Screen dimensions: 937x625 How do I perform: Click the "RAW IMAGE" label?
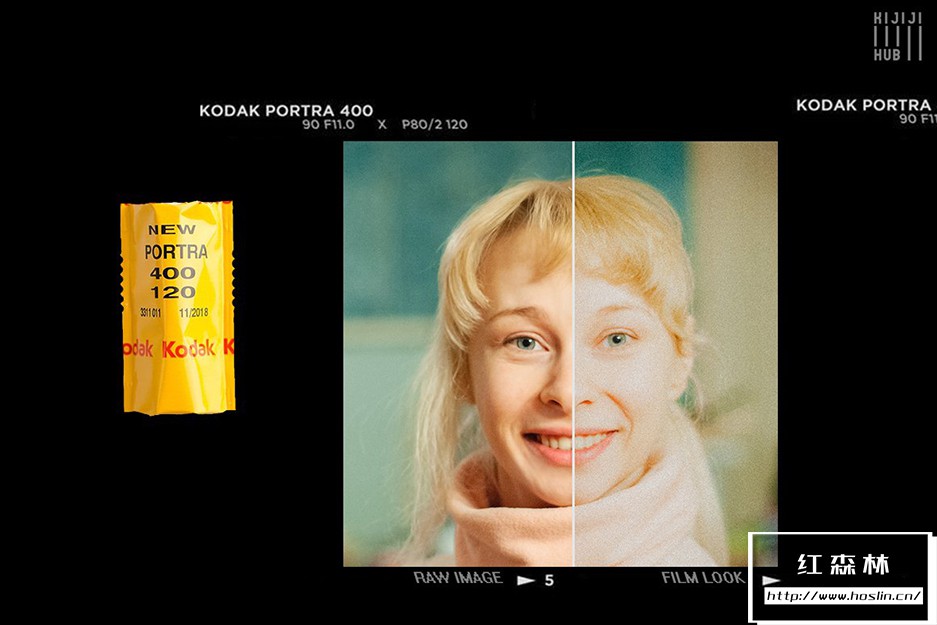[x=458, y=578]
